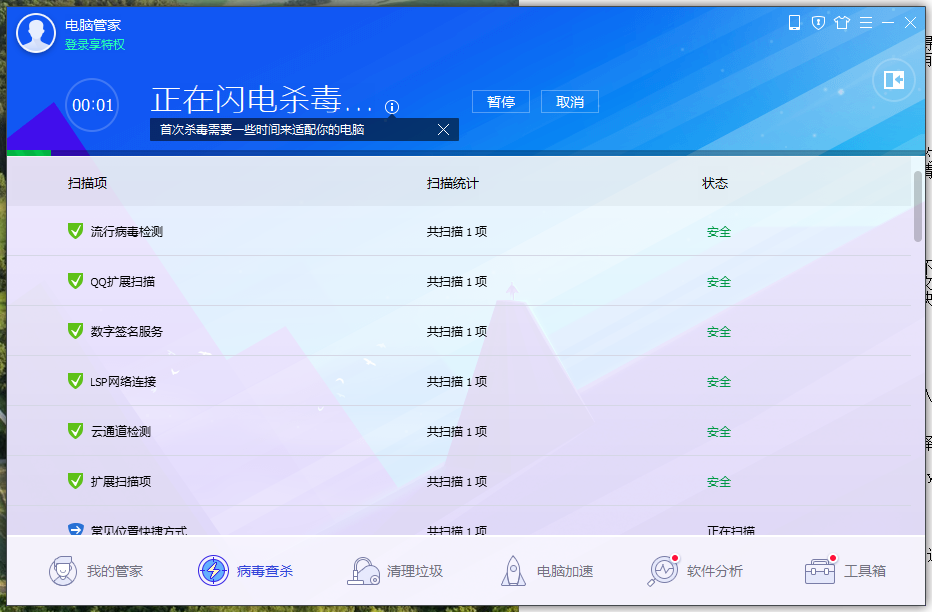Viewport: 932px width, 612px height.
Task: Open the hamburger main menu icon
Action: [x=865, y=22]
